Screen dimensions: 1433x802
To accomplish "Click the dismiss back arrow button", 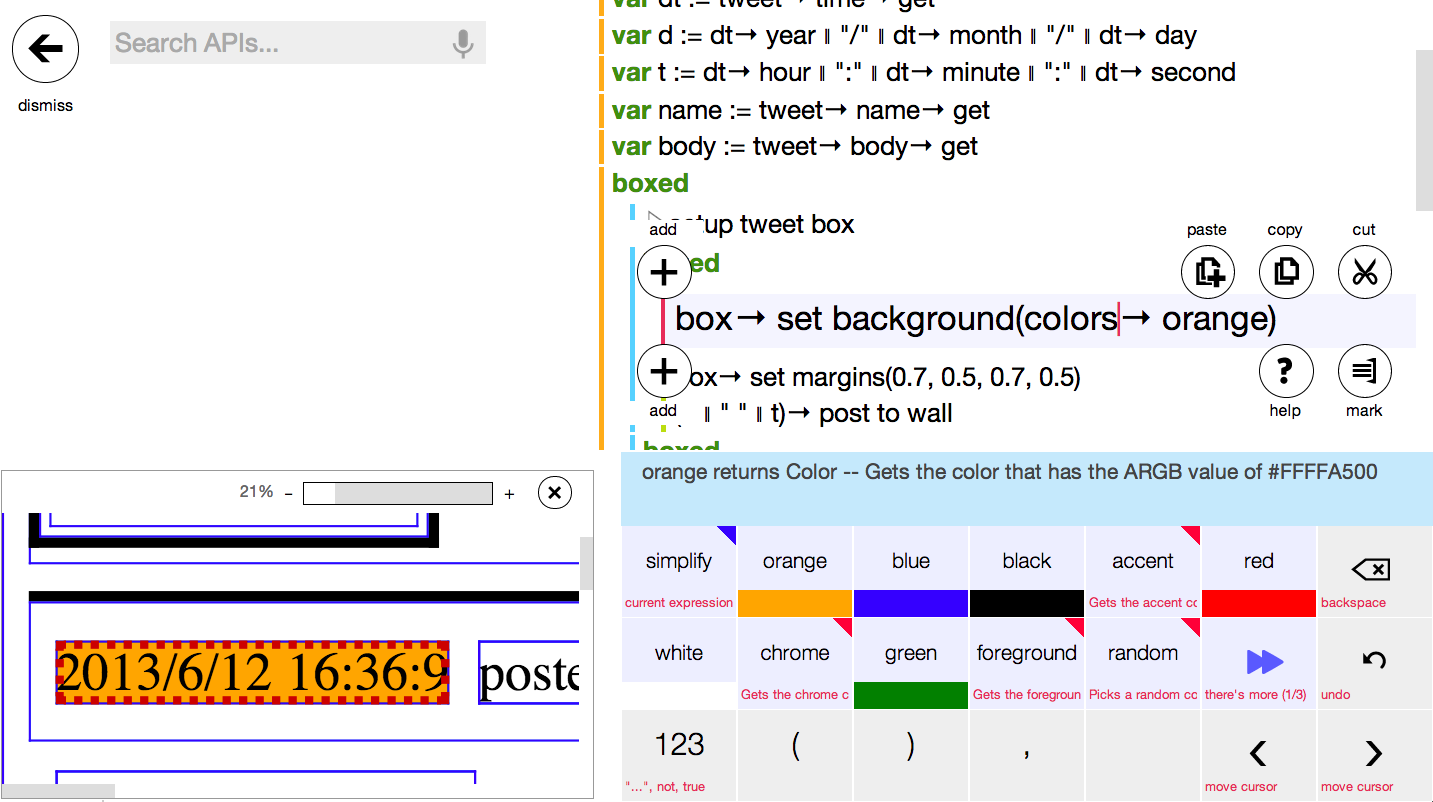I will pyautogui.click(x=45, y=48).
